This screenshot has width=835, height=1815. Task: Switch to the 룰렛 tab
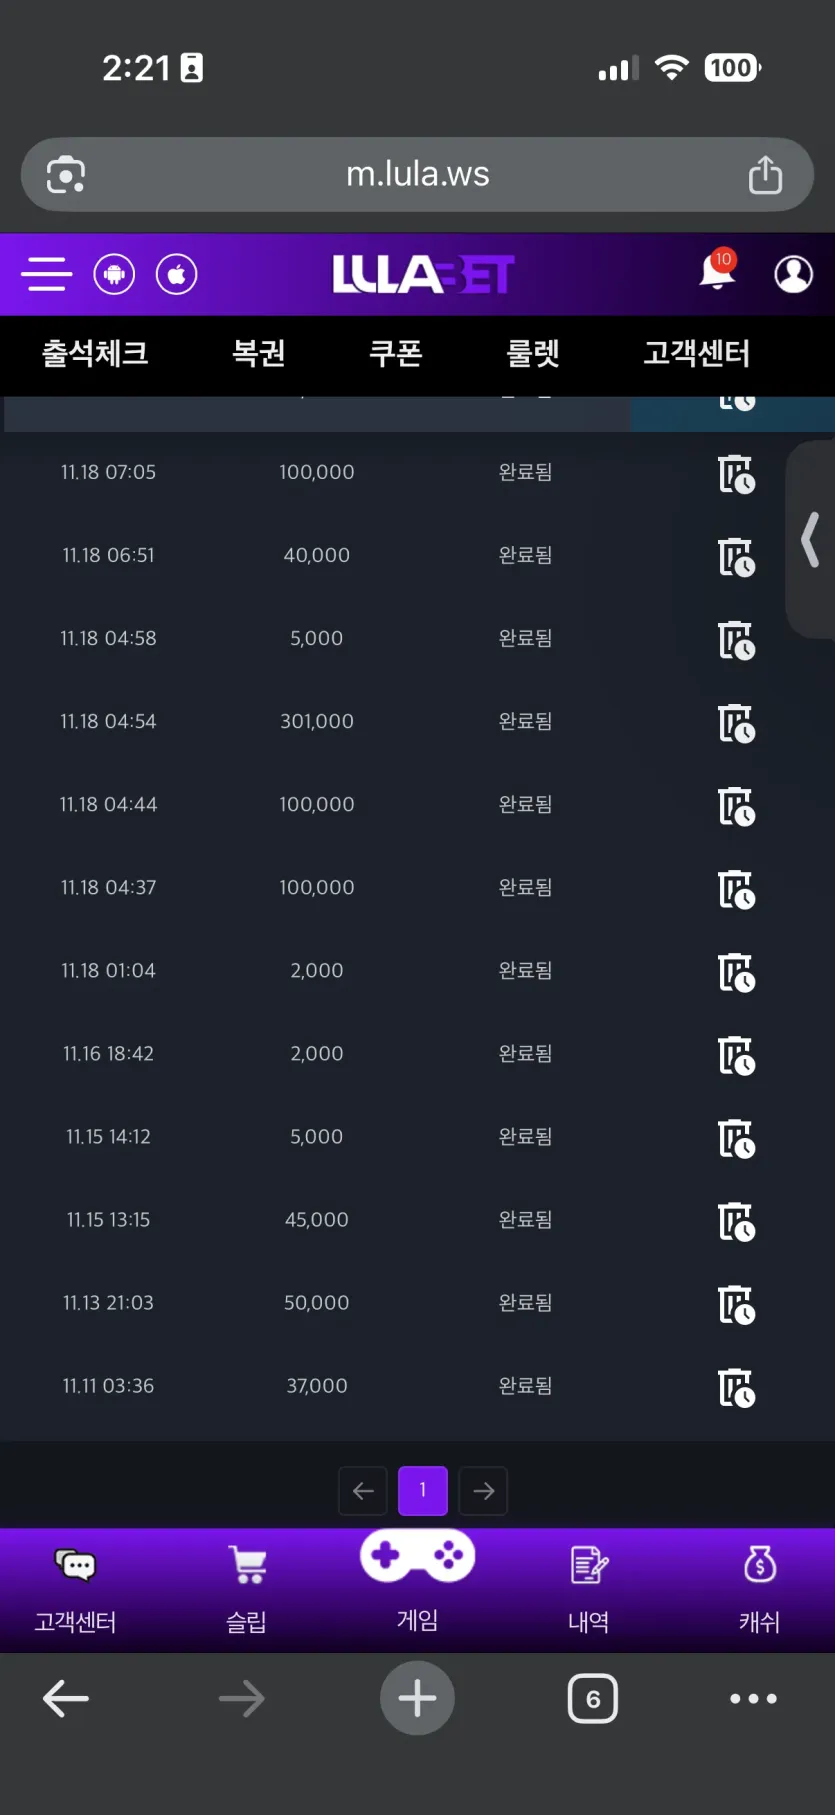pos(533,353)
